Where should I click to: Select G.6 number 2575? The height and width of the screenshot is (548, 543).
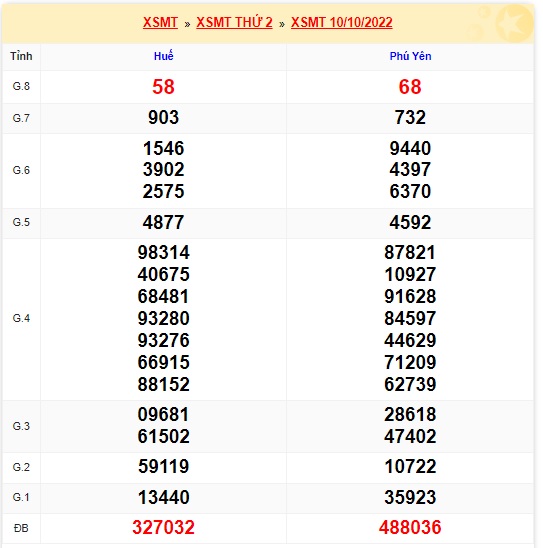[164, 192]
